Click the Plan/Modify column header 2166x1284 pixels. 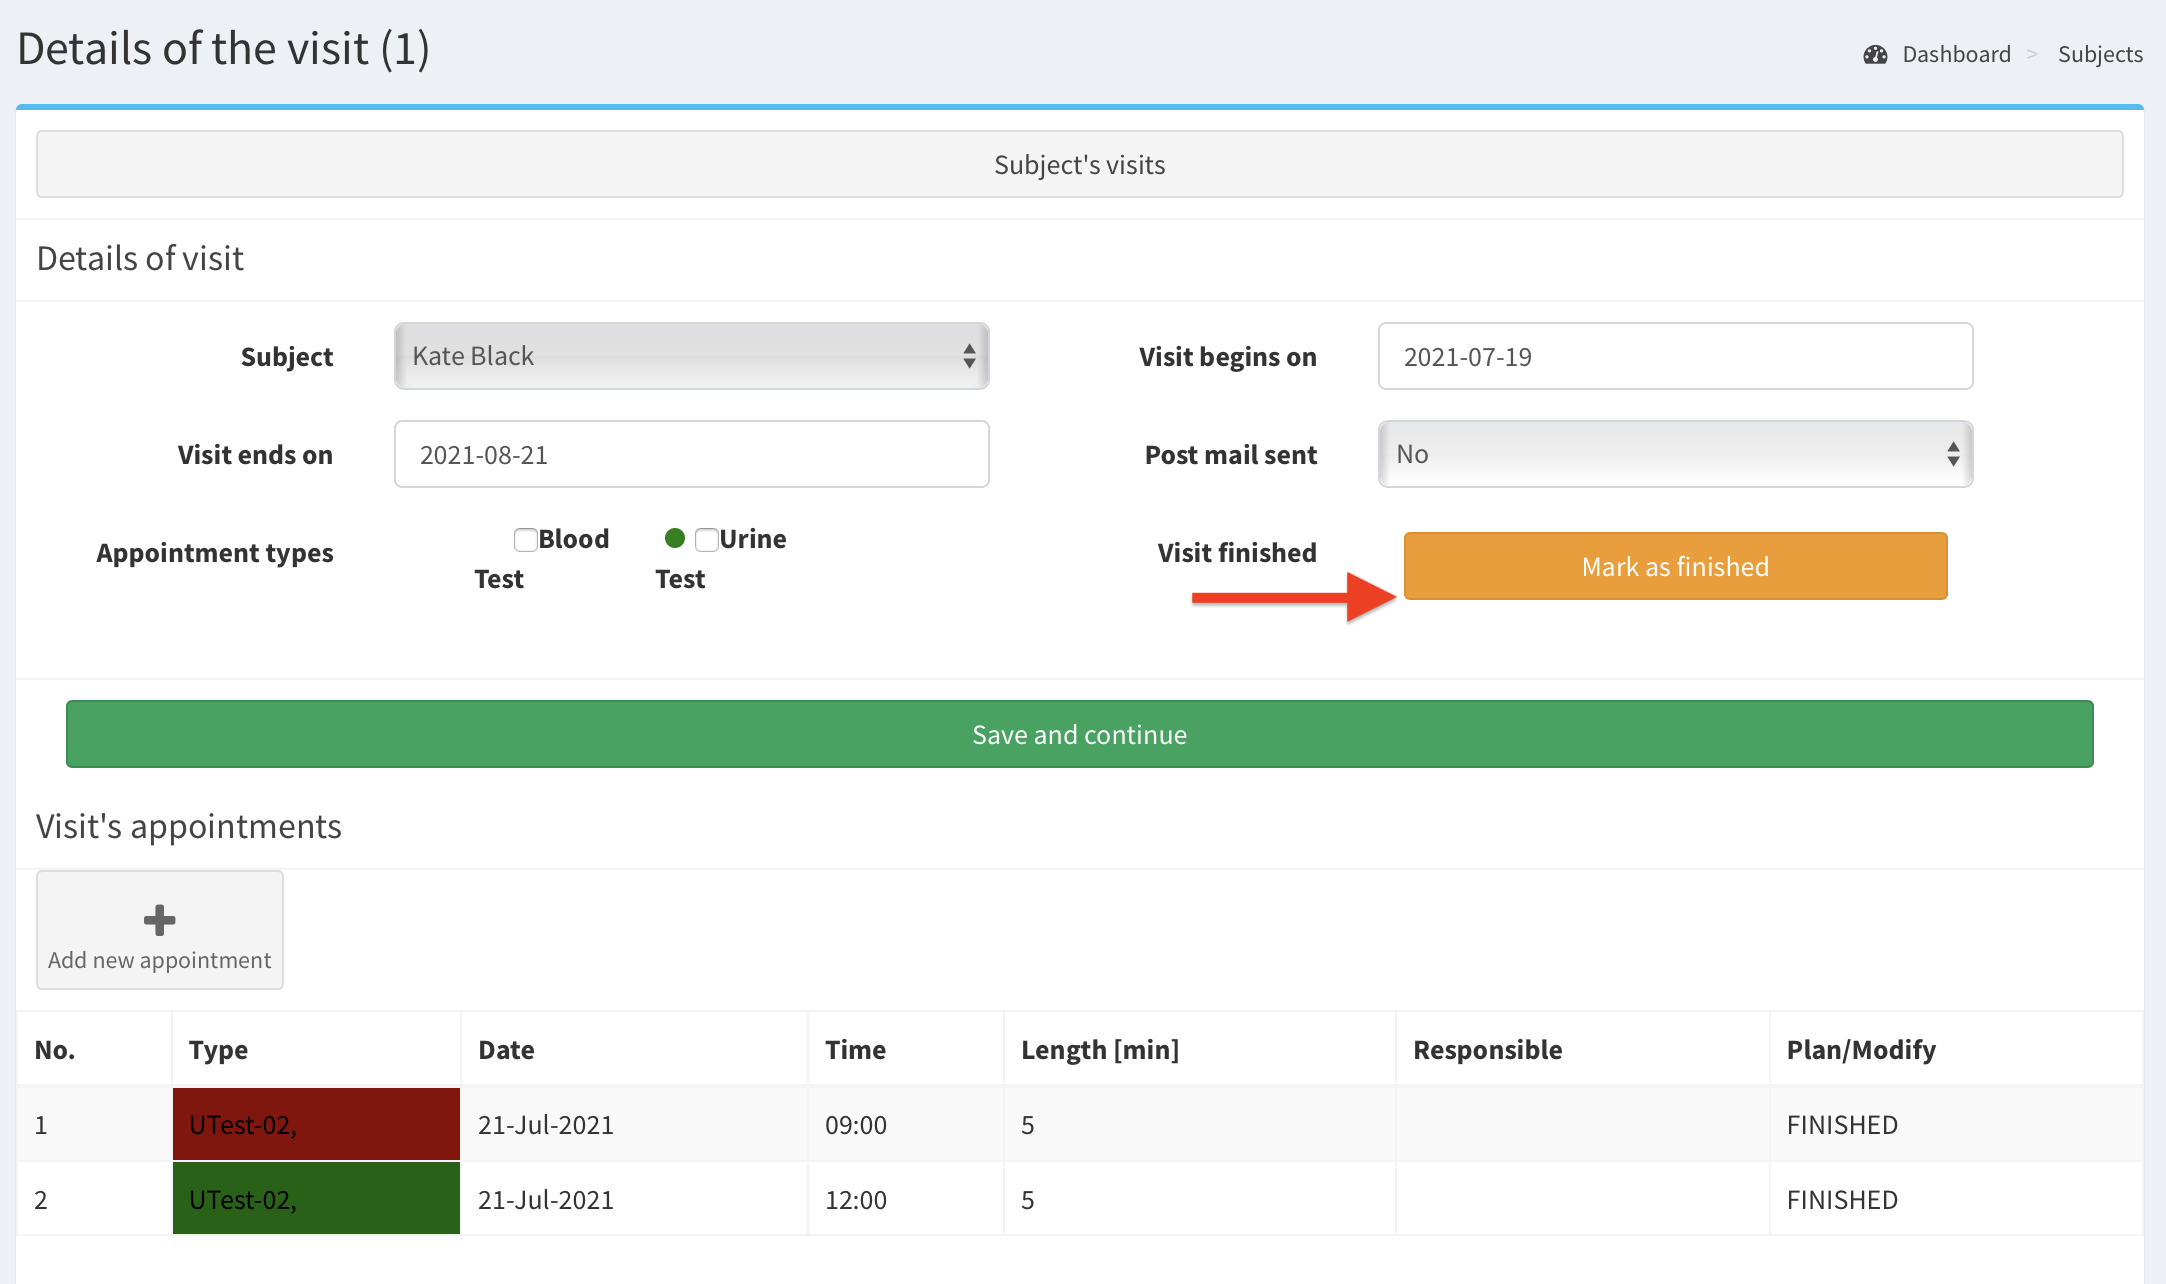click(1861, 1050)
